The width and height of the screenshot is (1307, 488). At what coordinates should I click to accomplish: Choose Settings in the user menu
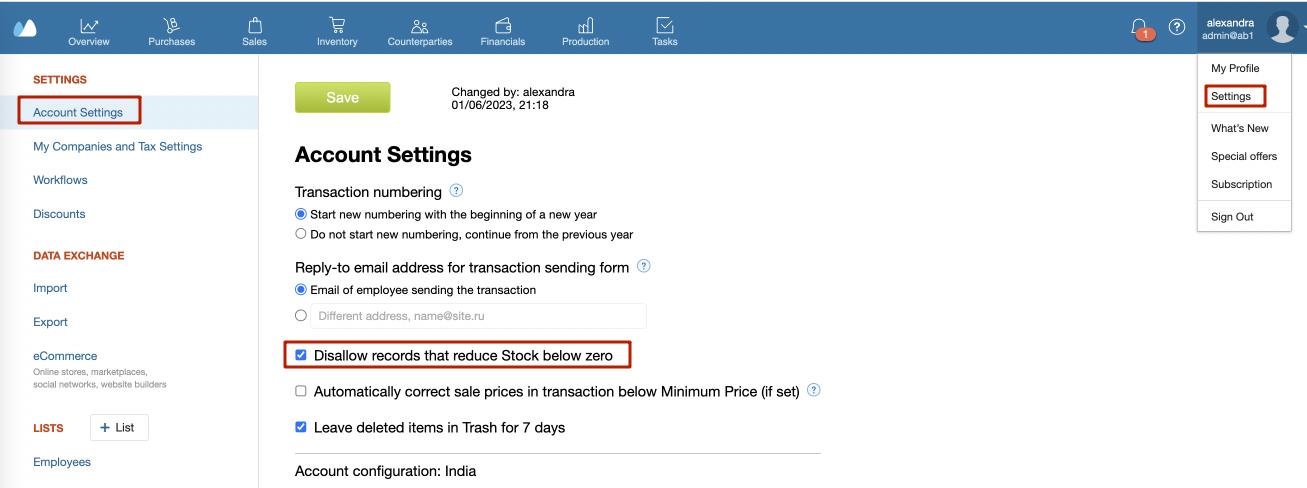coord(1231,97)
